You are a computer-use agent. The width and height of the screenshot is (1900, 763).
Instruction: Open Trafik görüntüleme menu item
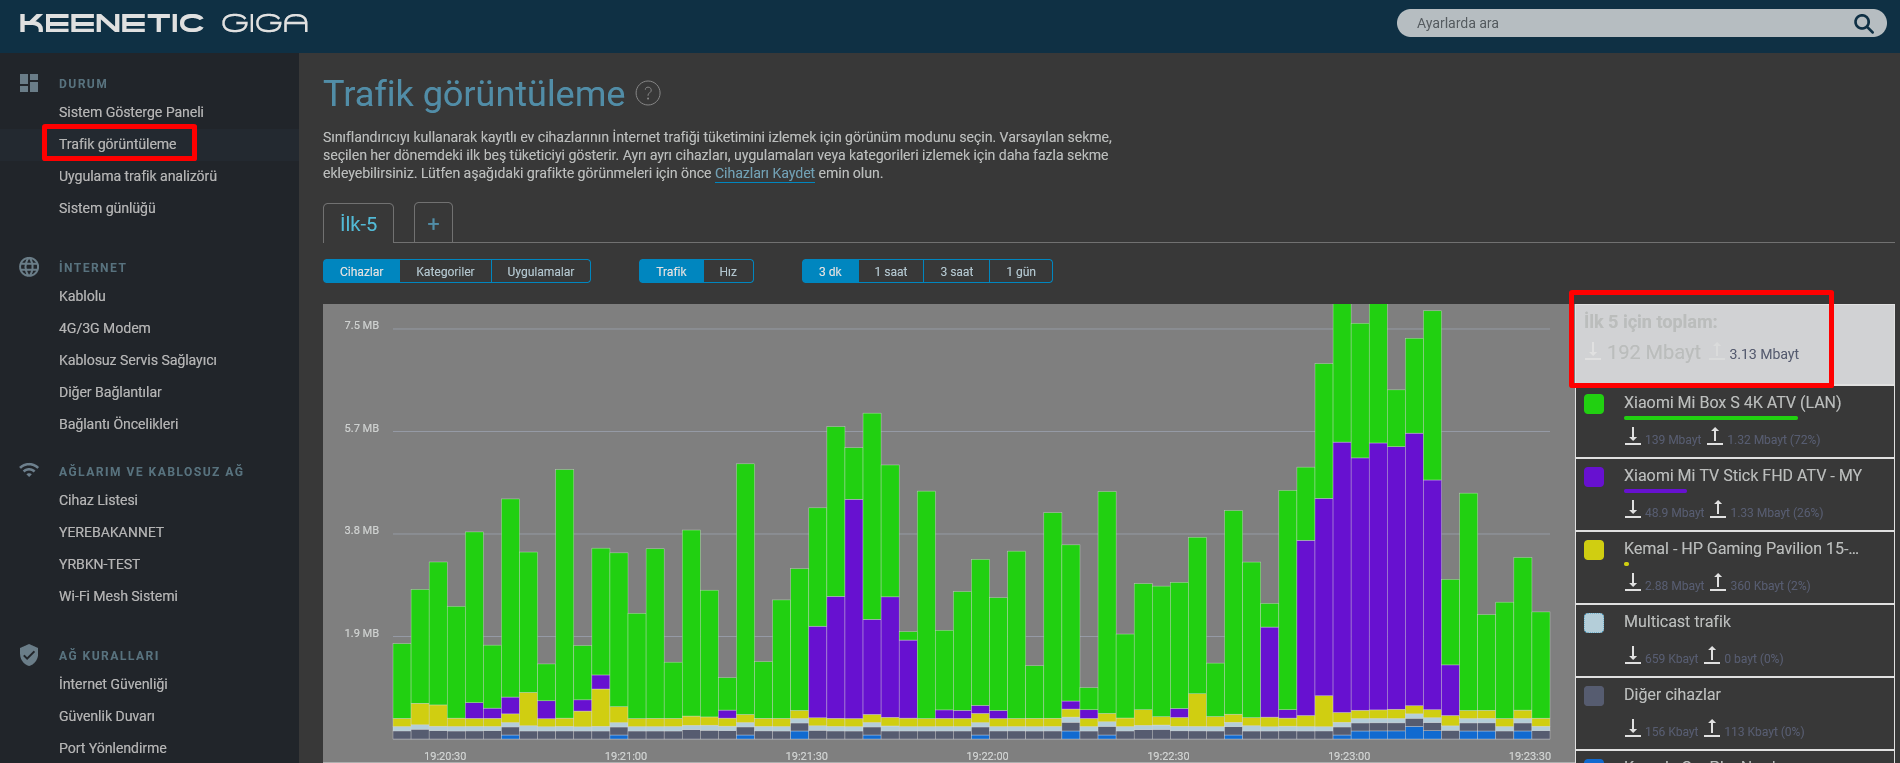point(118,144)
